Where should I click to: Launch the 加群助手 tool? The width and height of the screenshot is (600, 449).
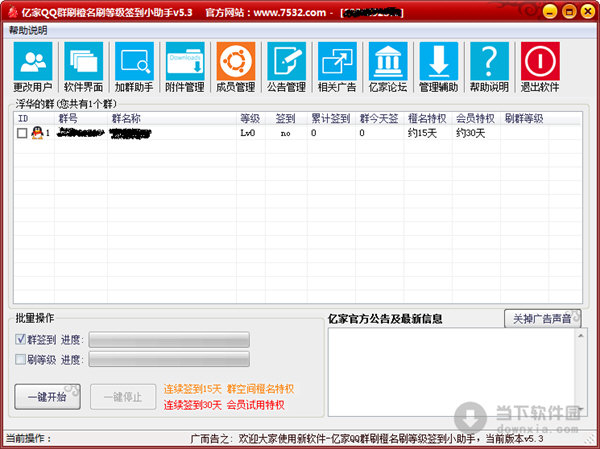(x=134, y=67)
